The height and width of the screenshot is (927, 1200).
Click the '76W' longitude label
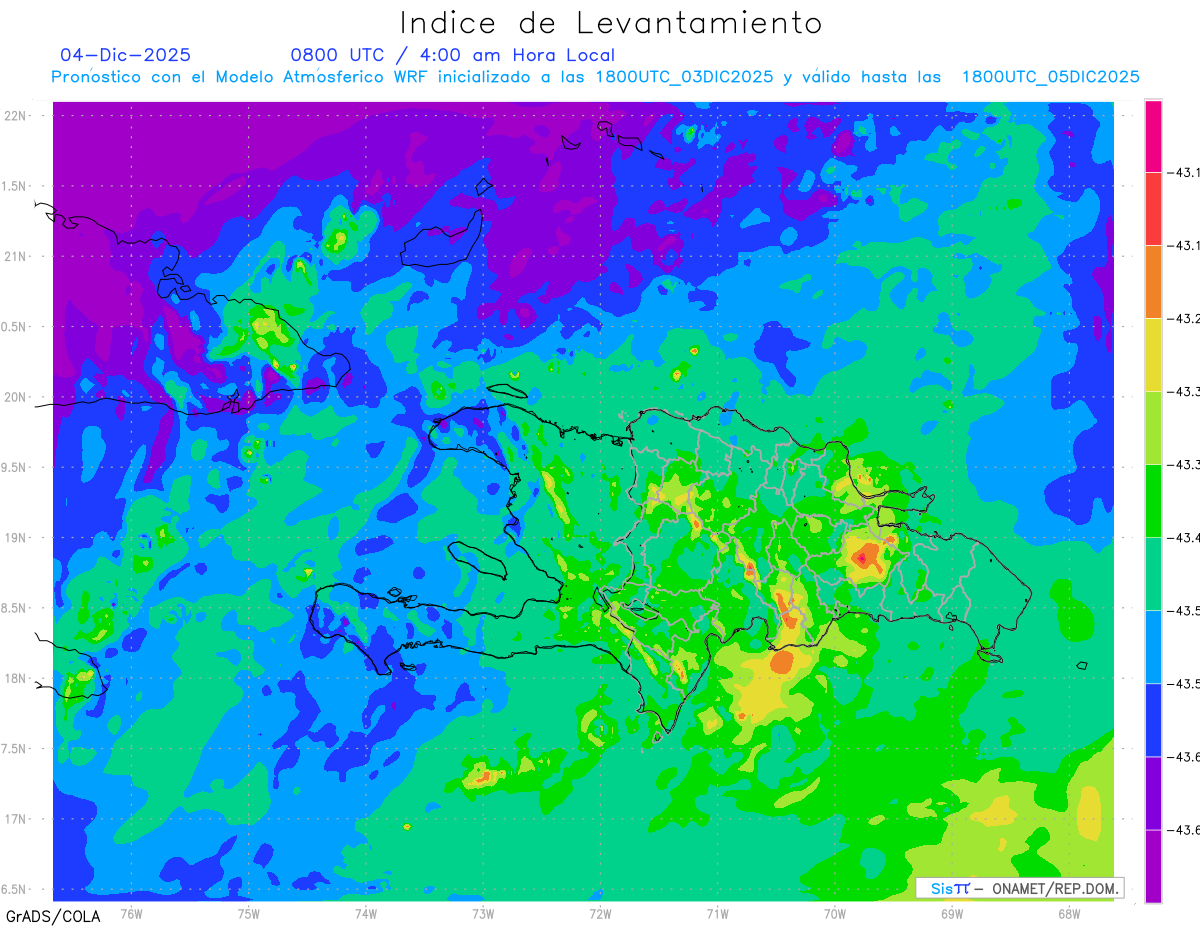(131, 914)
